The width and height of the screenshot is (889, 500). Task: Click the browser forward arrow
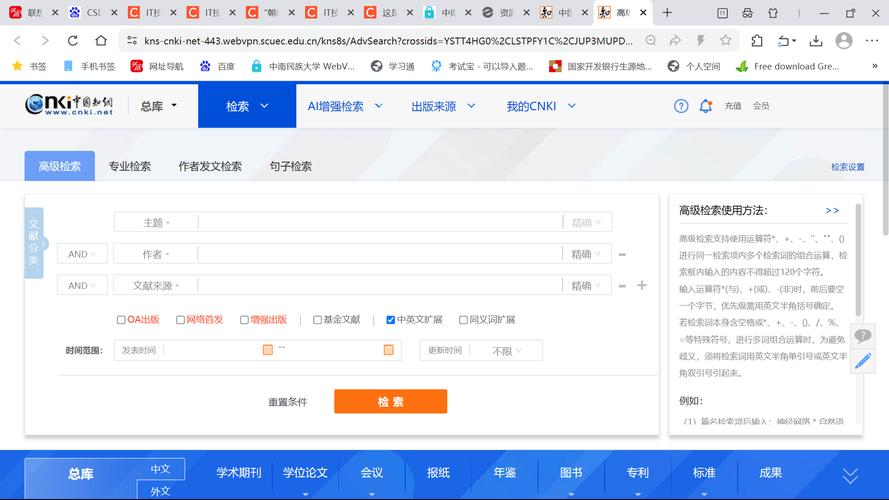pyautogui.click(x=45, y=40)
